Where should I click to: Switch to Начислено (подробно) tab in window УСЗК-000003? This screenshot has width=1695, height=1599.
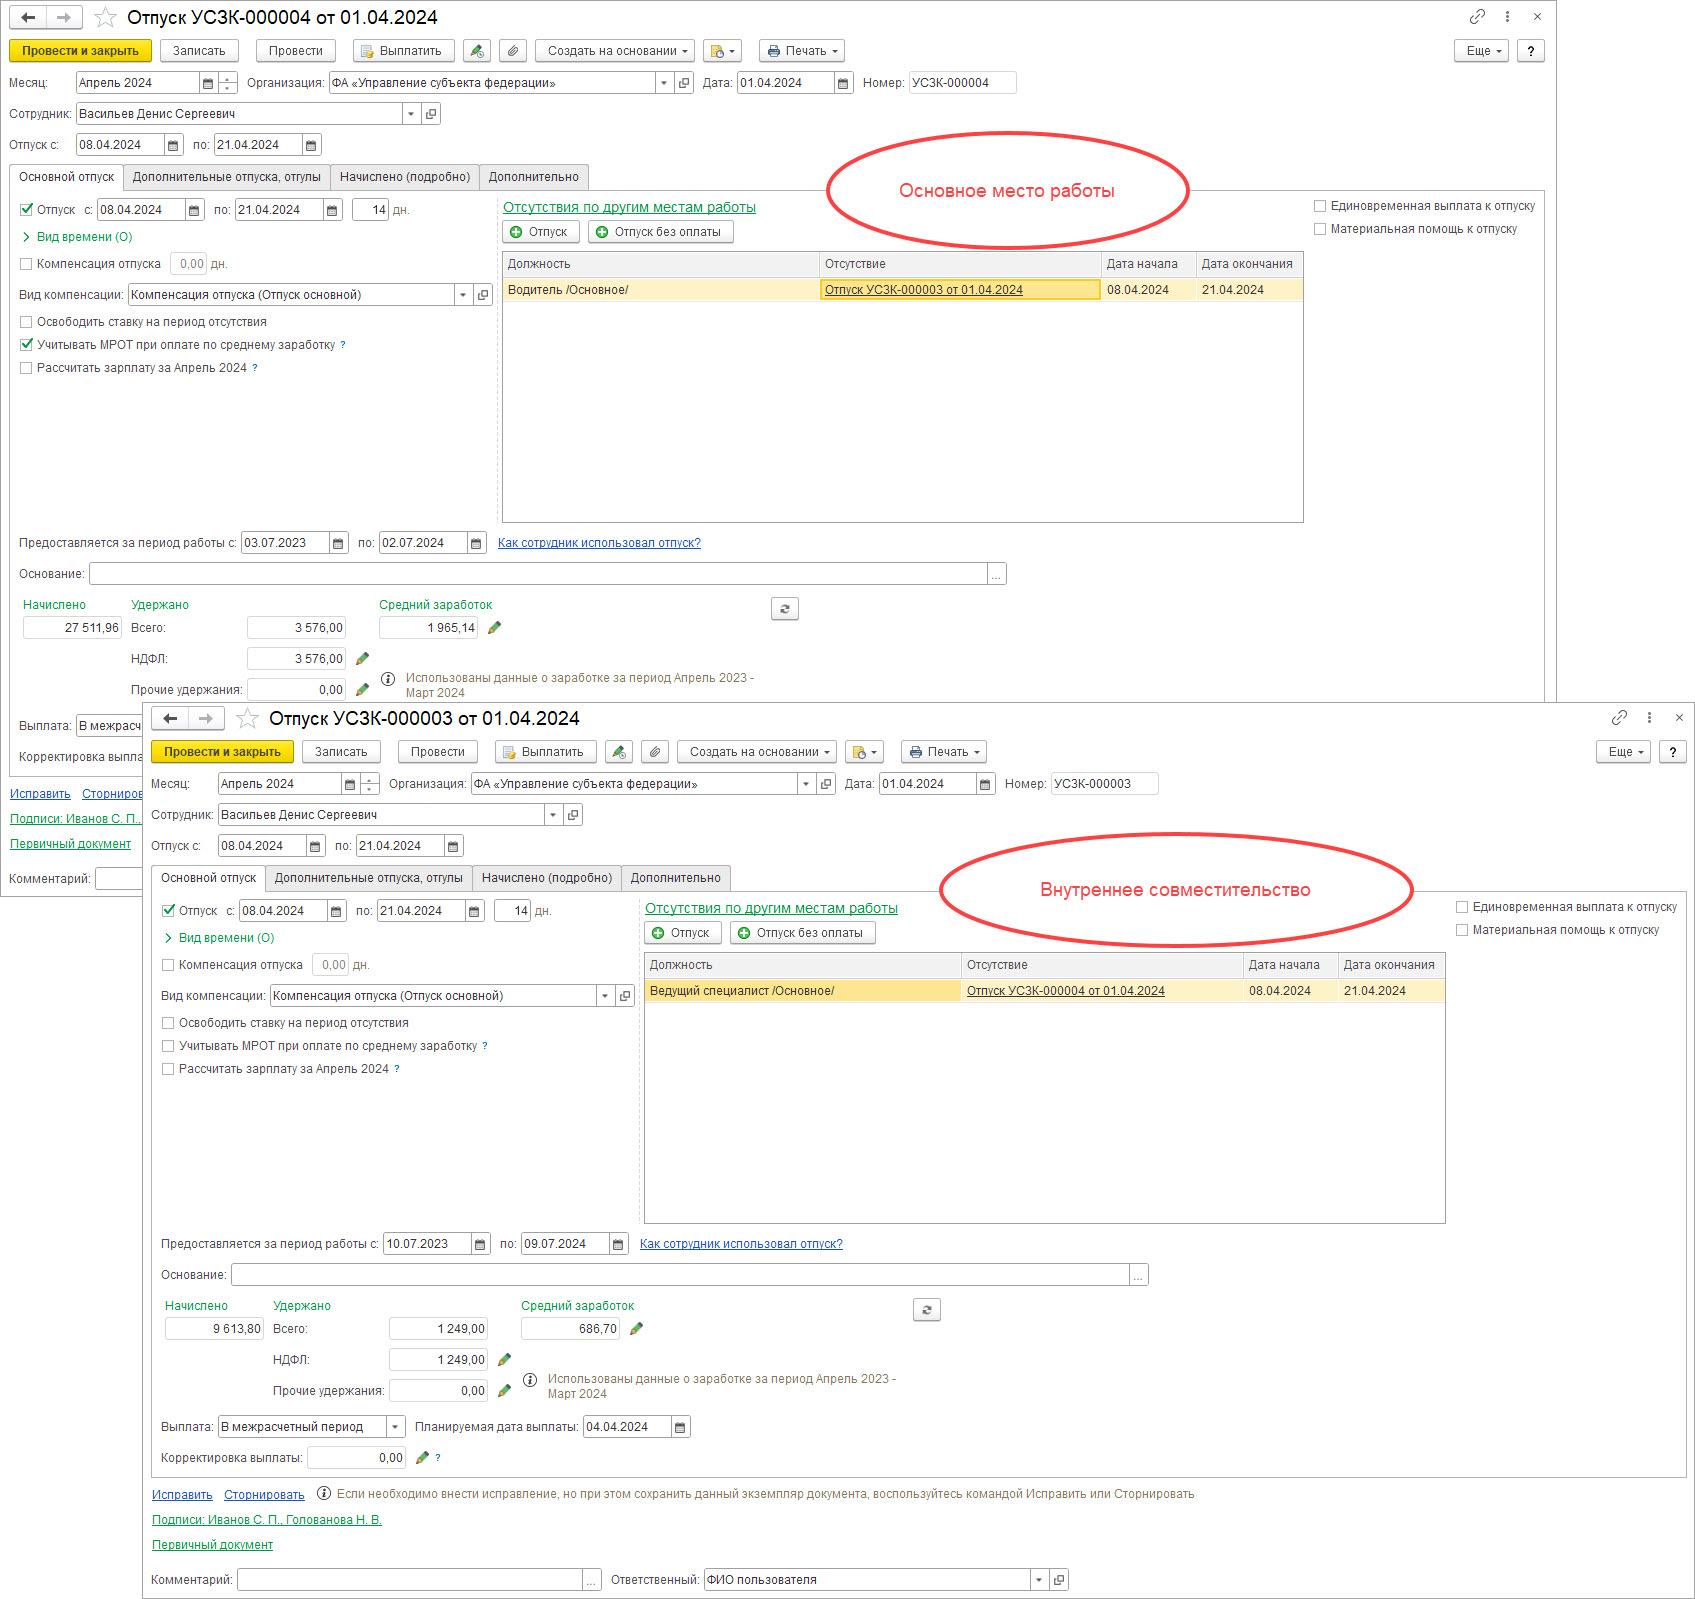(x=547, y=878)
